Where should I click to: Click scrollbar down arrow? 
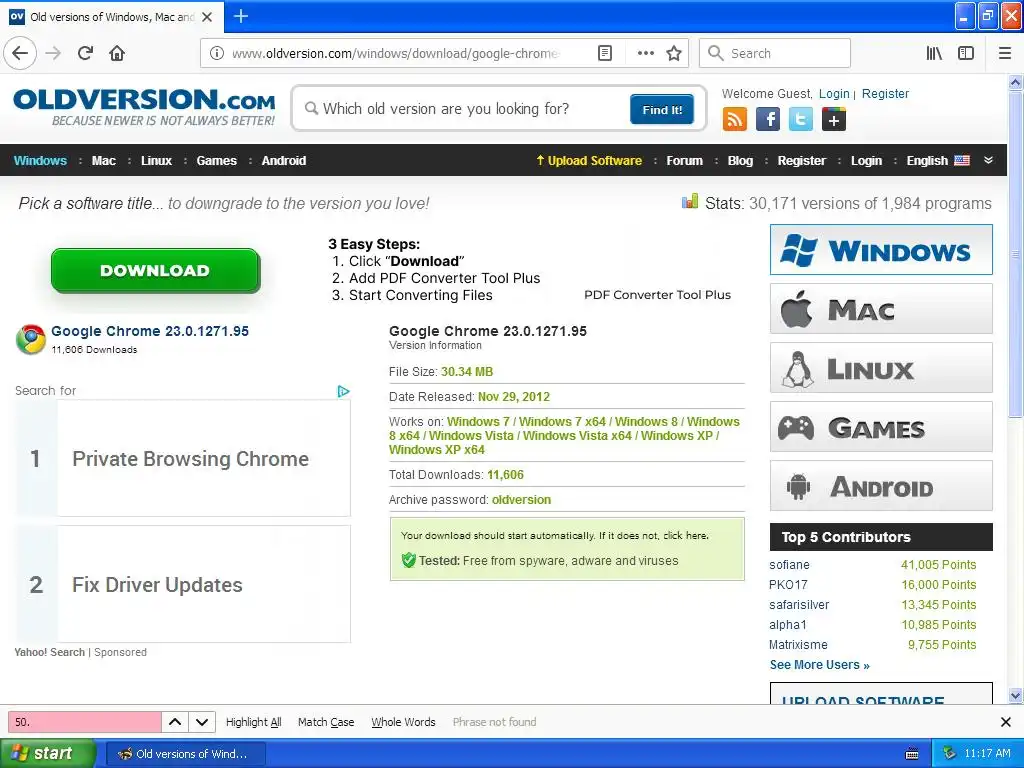[x=1015, y=696]
